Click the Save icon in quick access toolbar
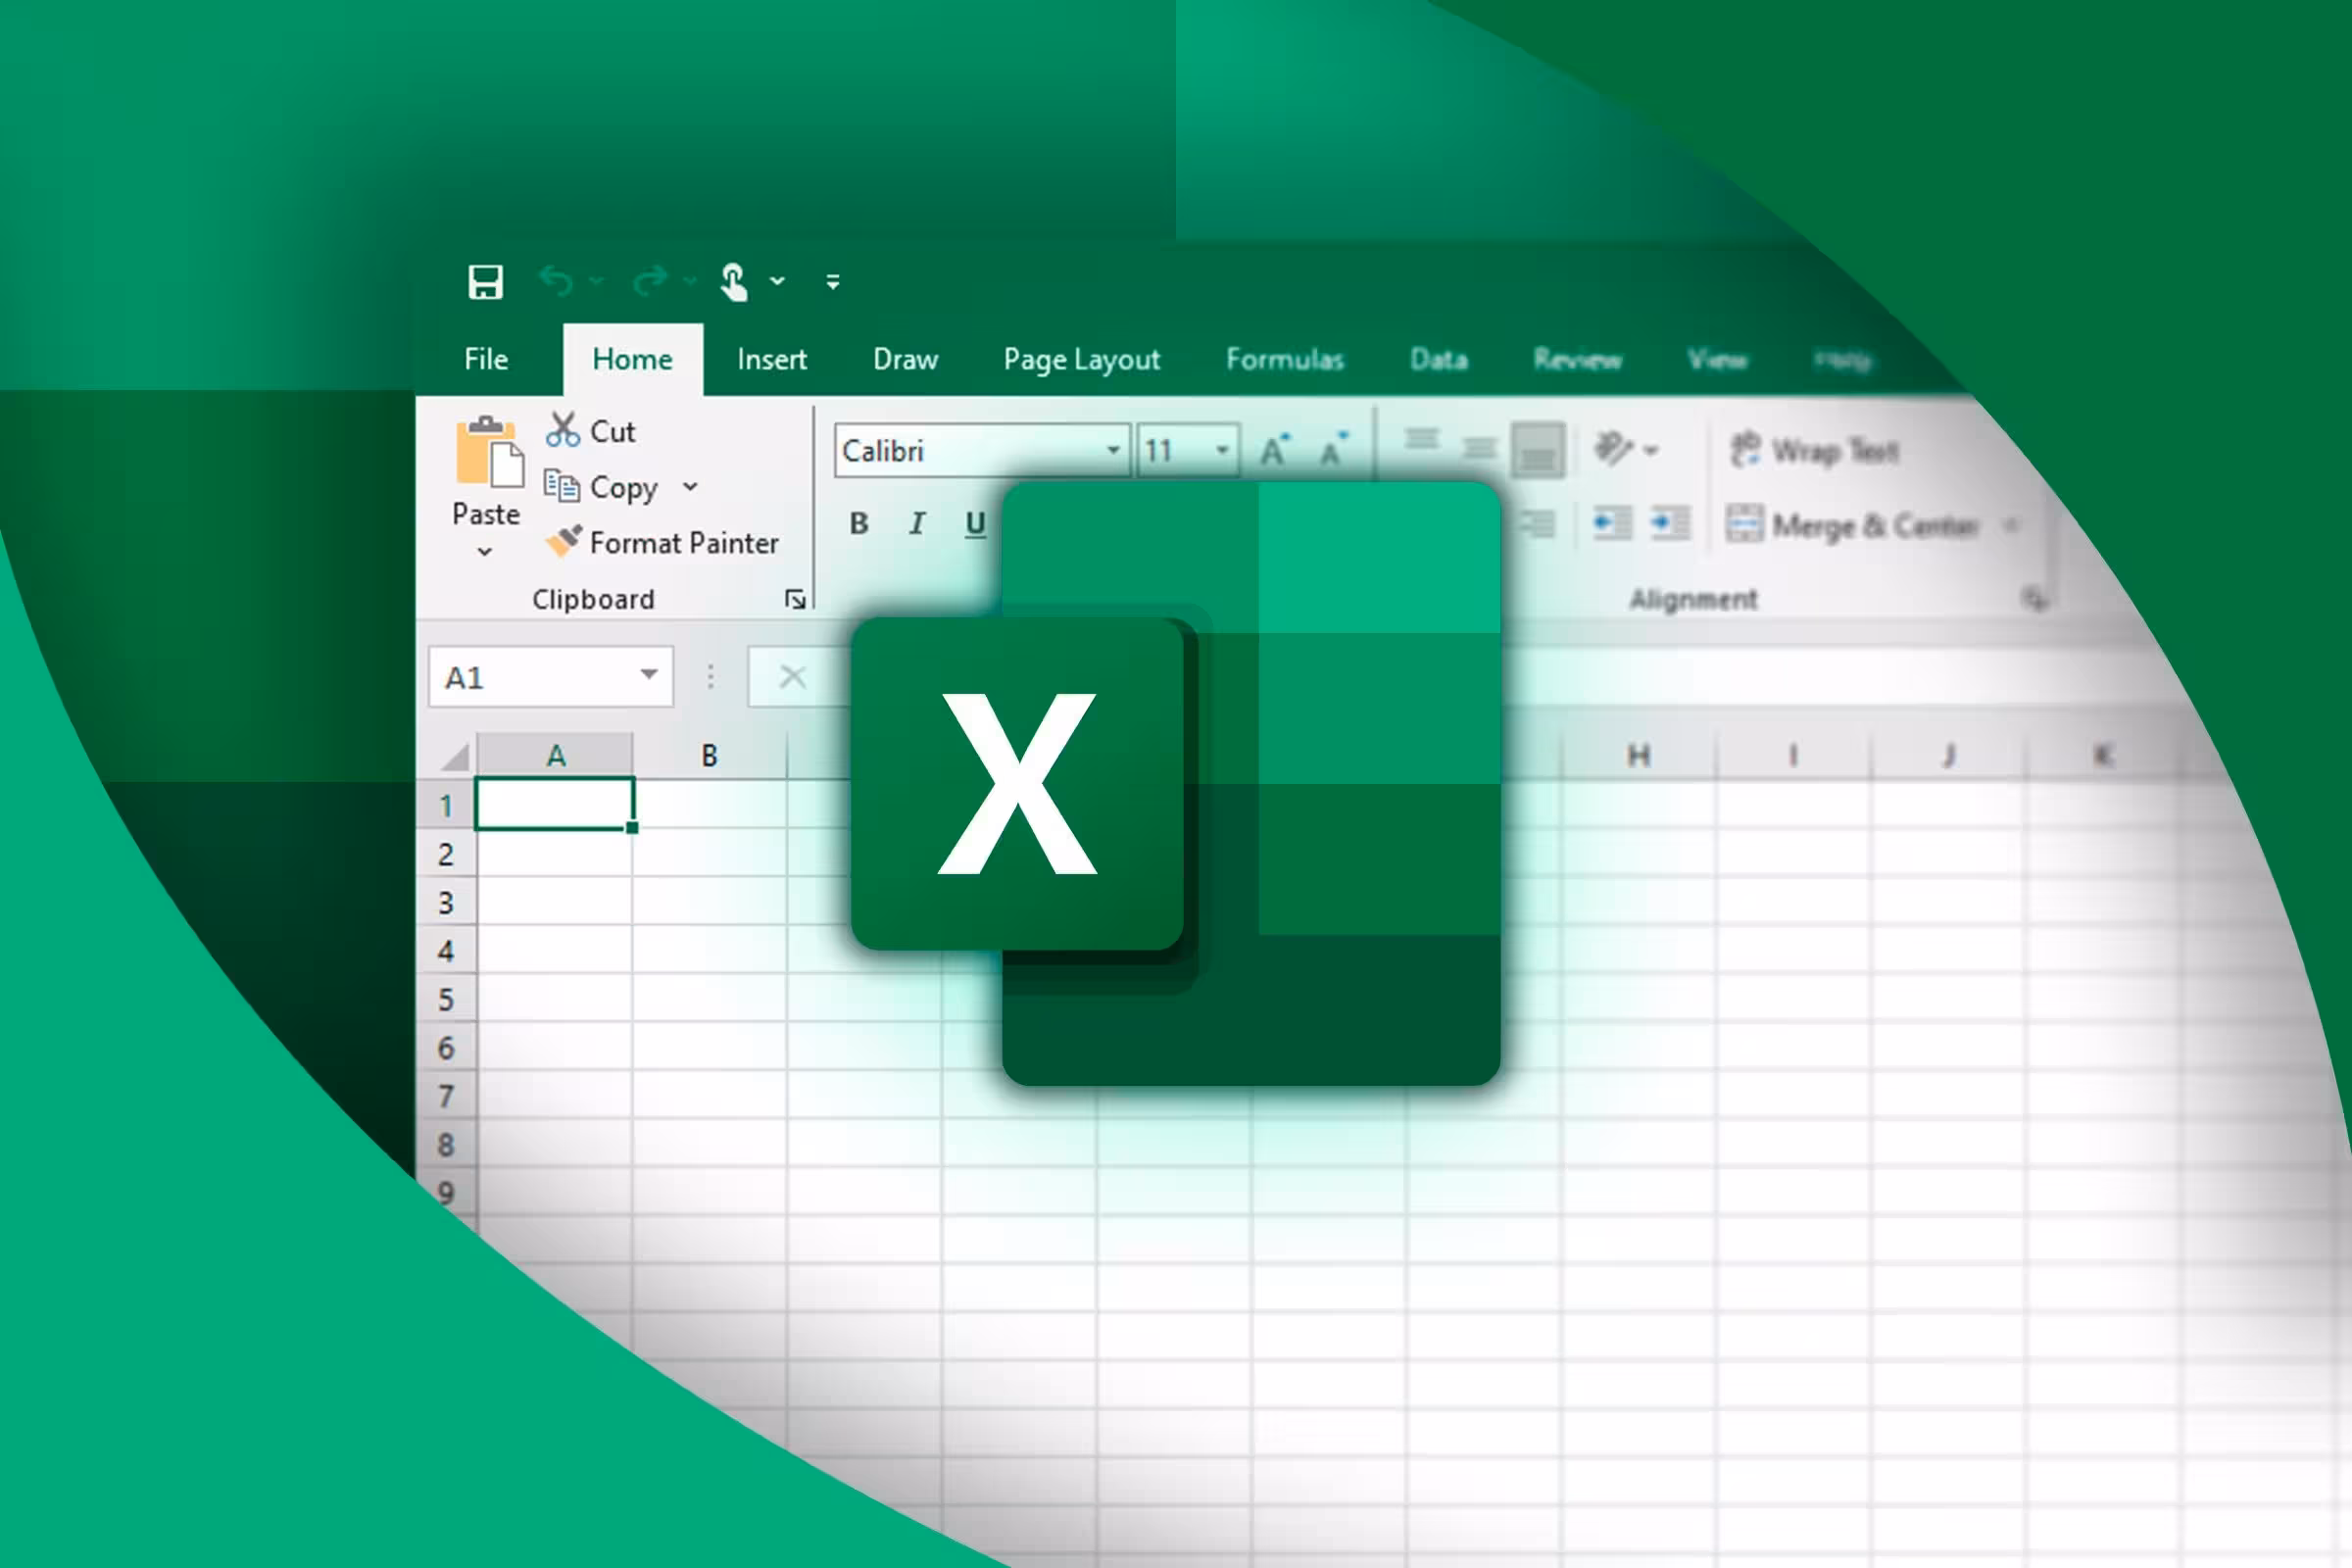The image size is (2352, 1568). (x=485, y=282)
